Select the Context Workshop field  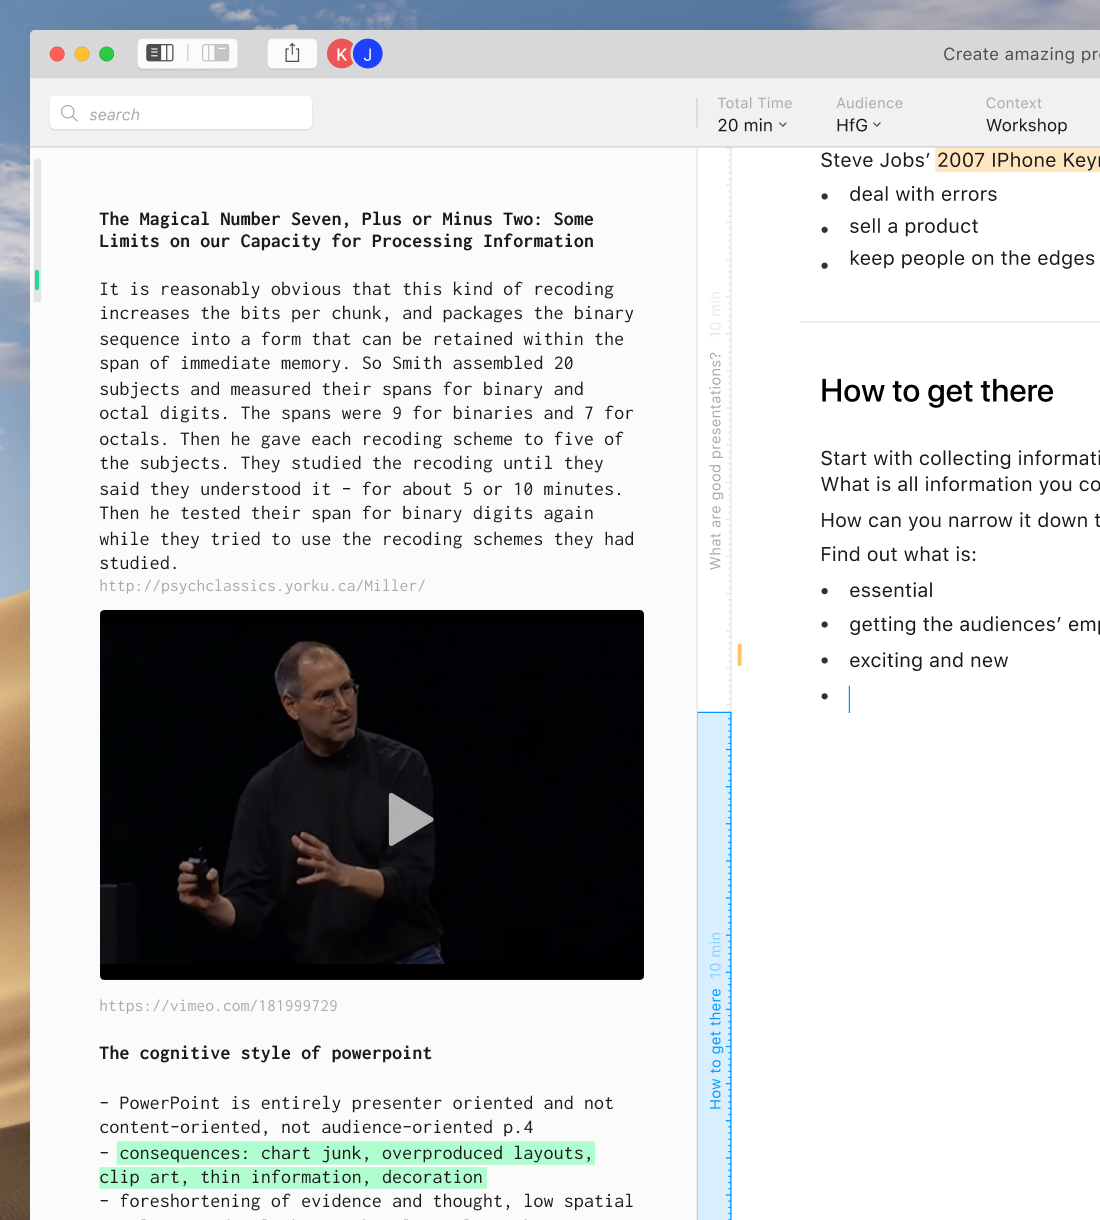(x=1026, y=125)
